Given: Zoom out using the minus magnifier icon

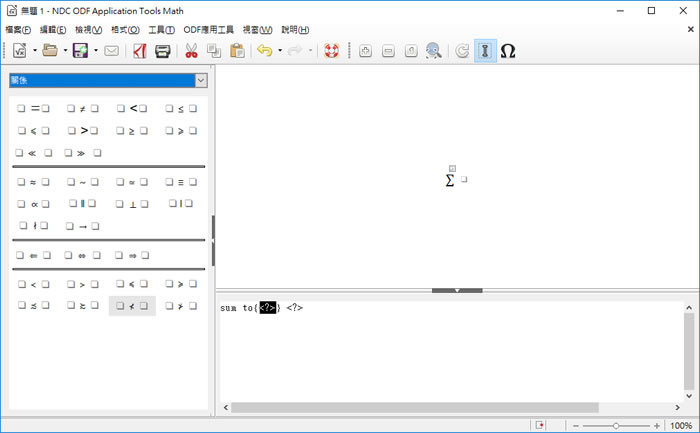Looking at the screenshot, I should pos(388,51).
